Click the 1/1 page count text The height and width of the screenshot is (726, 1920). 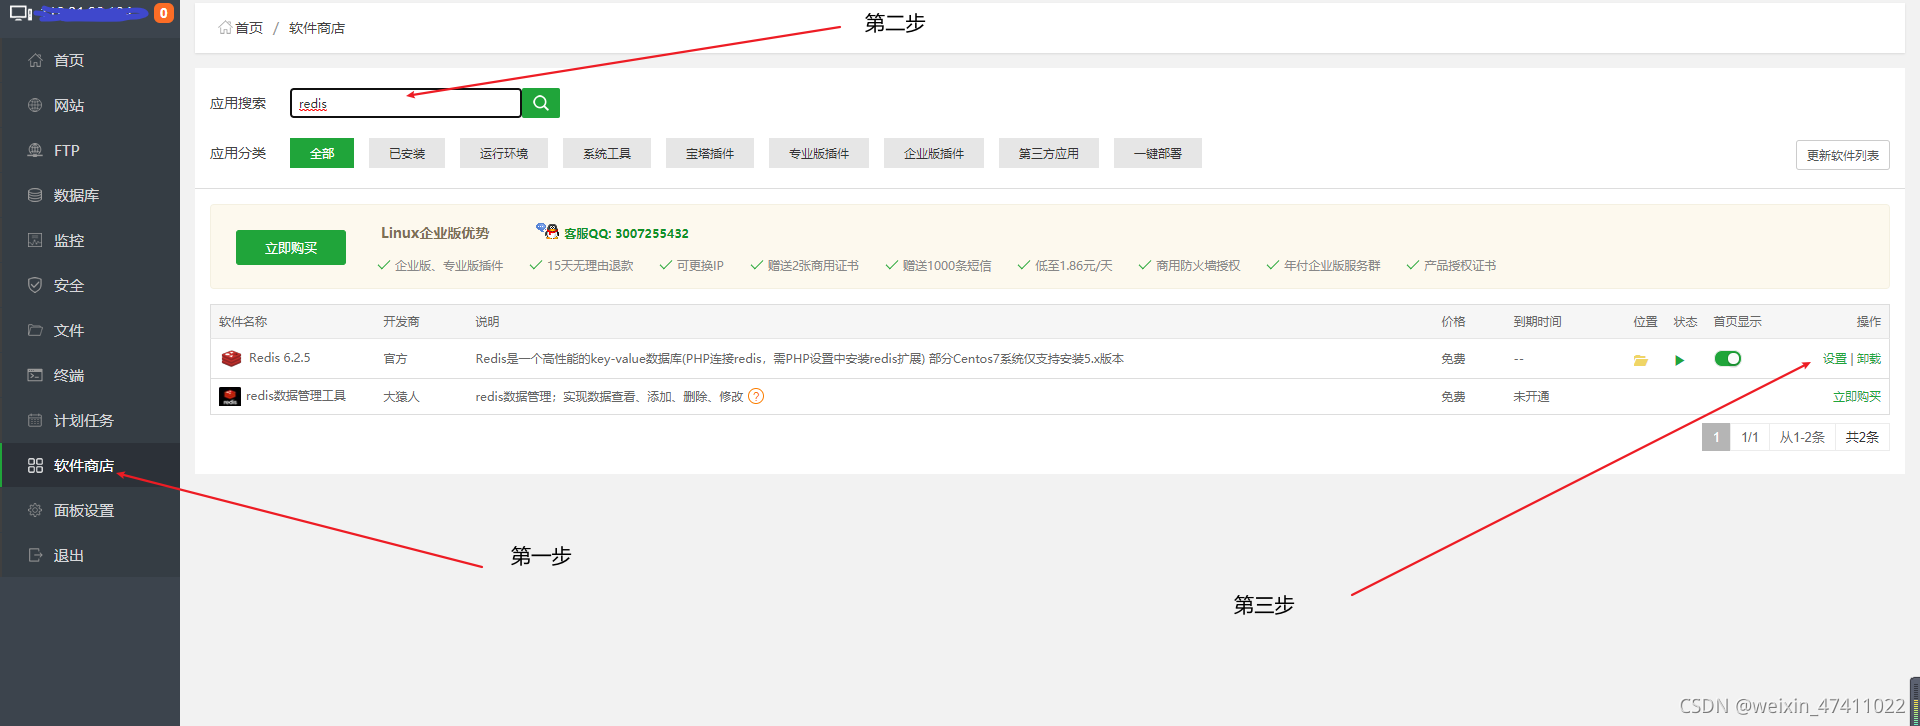click(1750, 437)
